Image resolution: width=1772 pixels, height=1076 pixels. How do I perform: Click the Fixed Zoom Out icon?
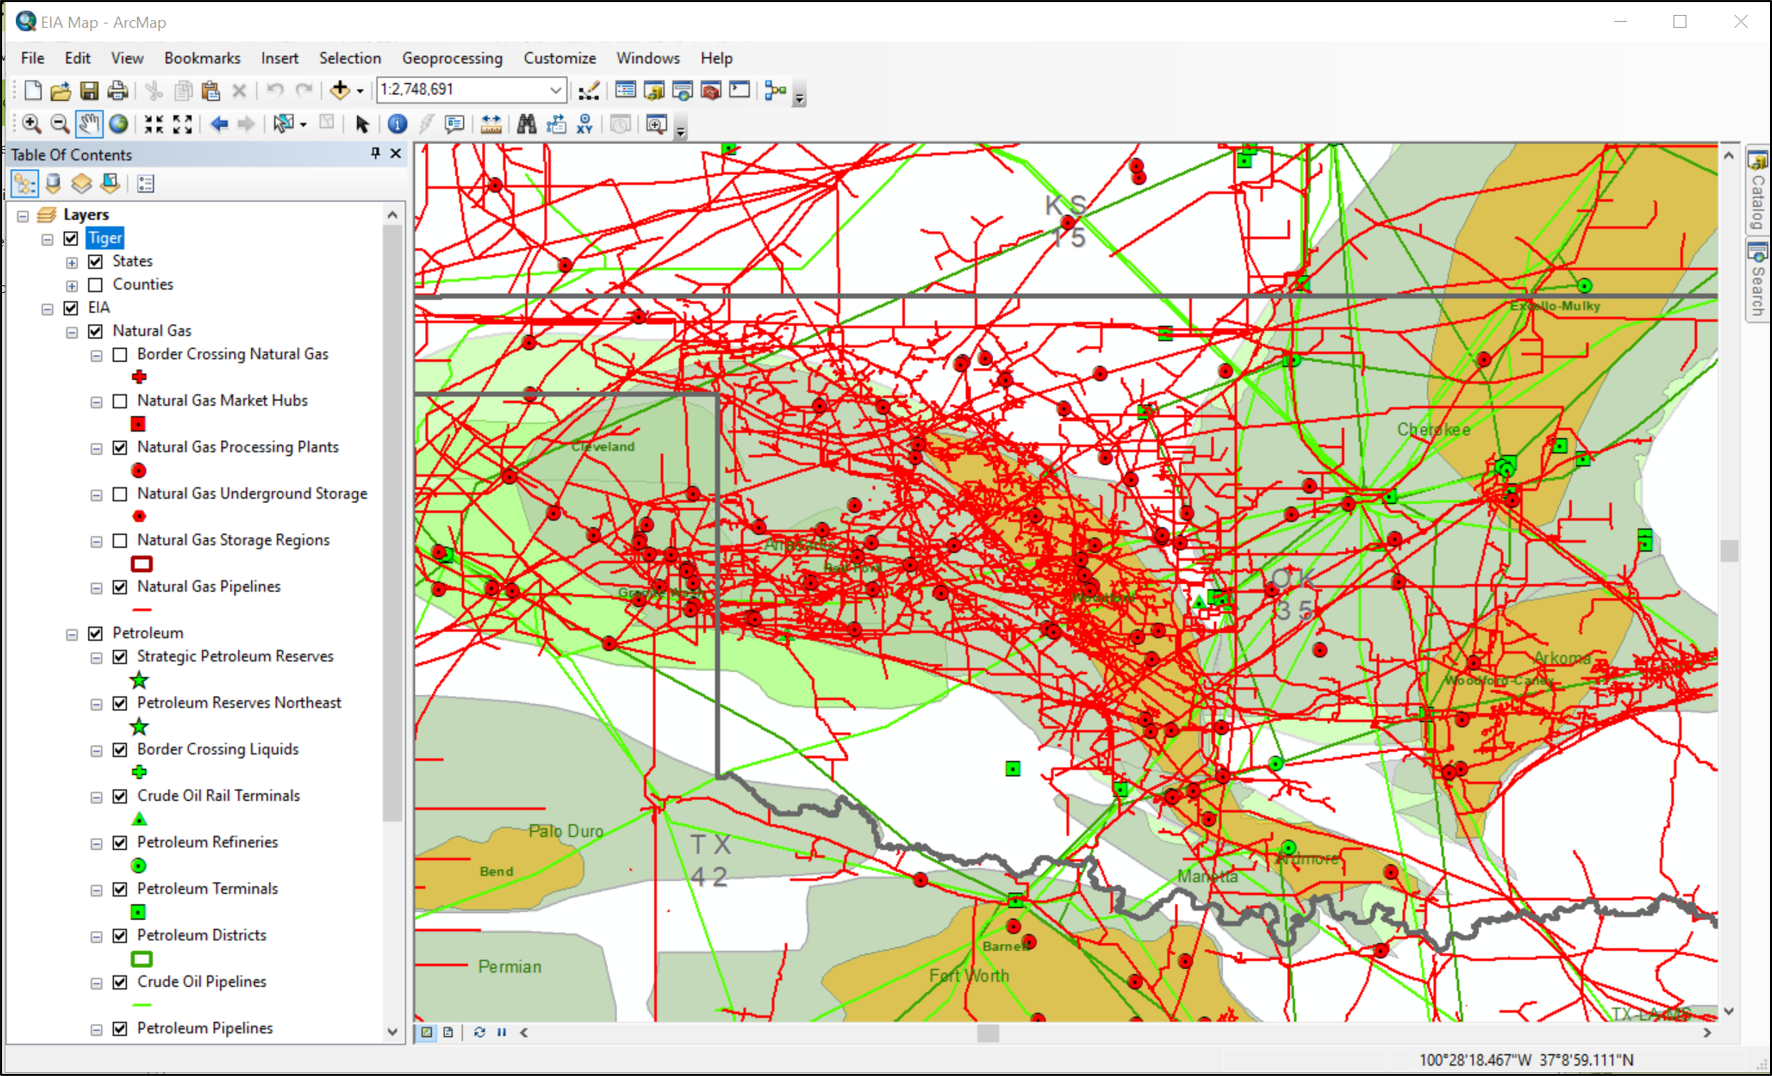pos(182,124)
